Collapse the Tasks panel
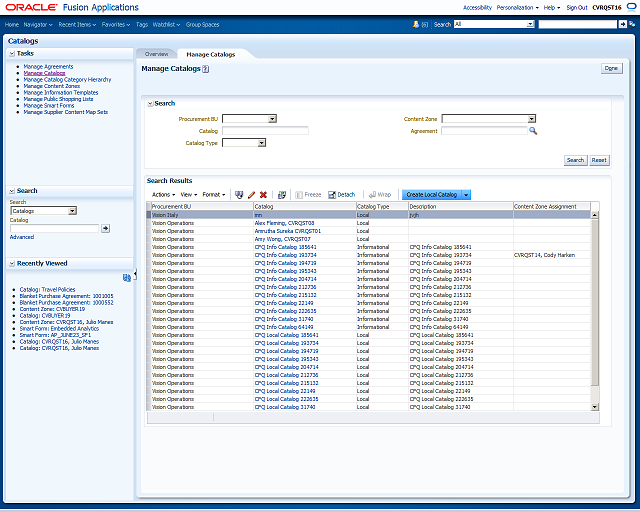The image size is (640, 512). [12, 53]
